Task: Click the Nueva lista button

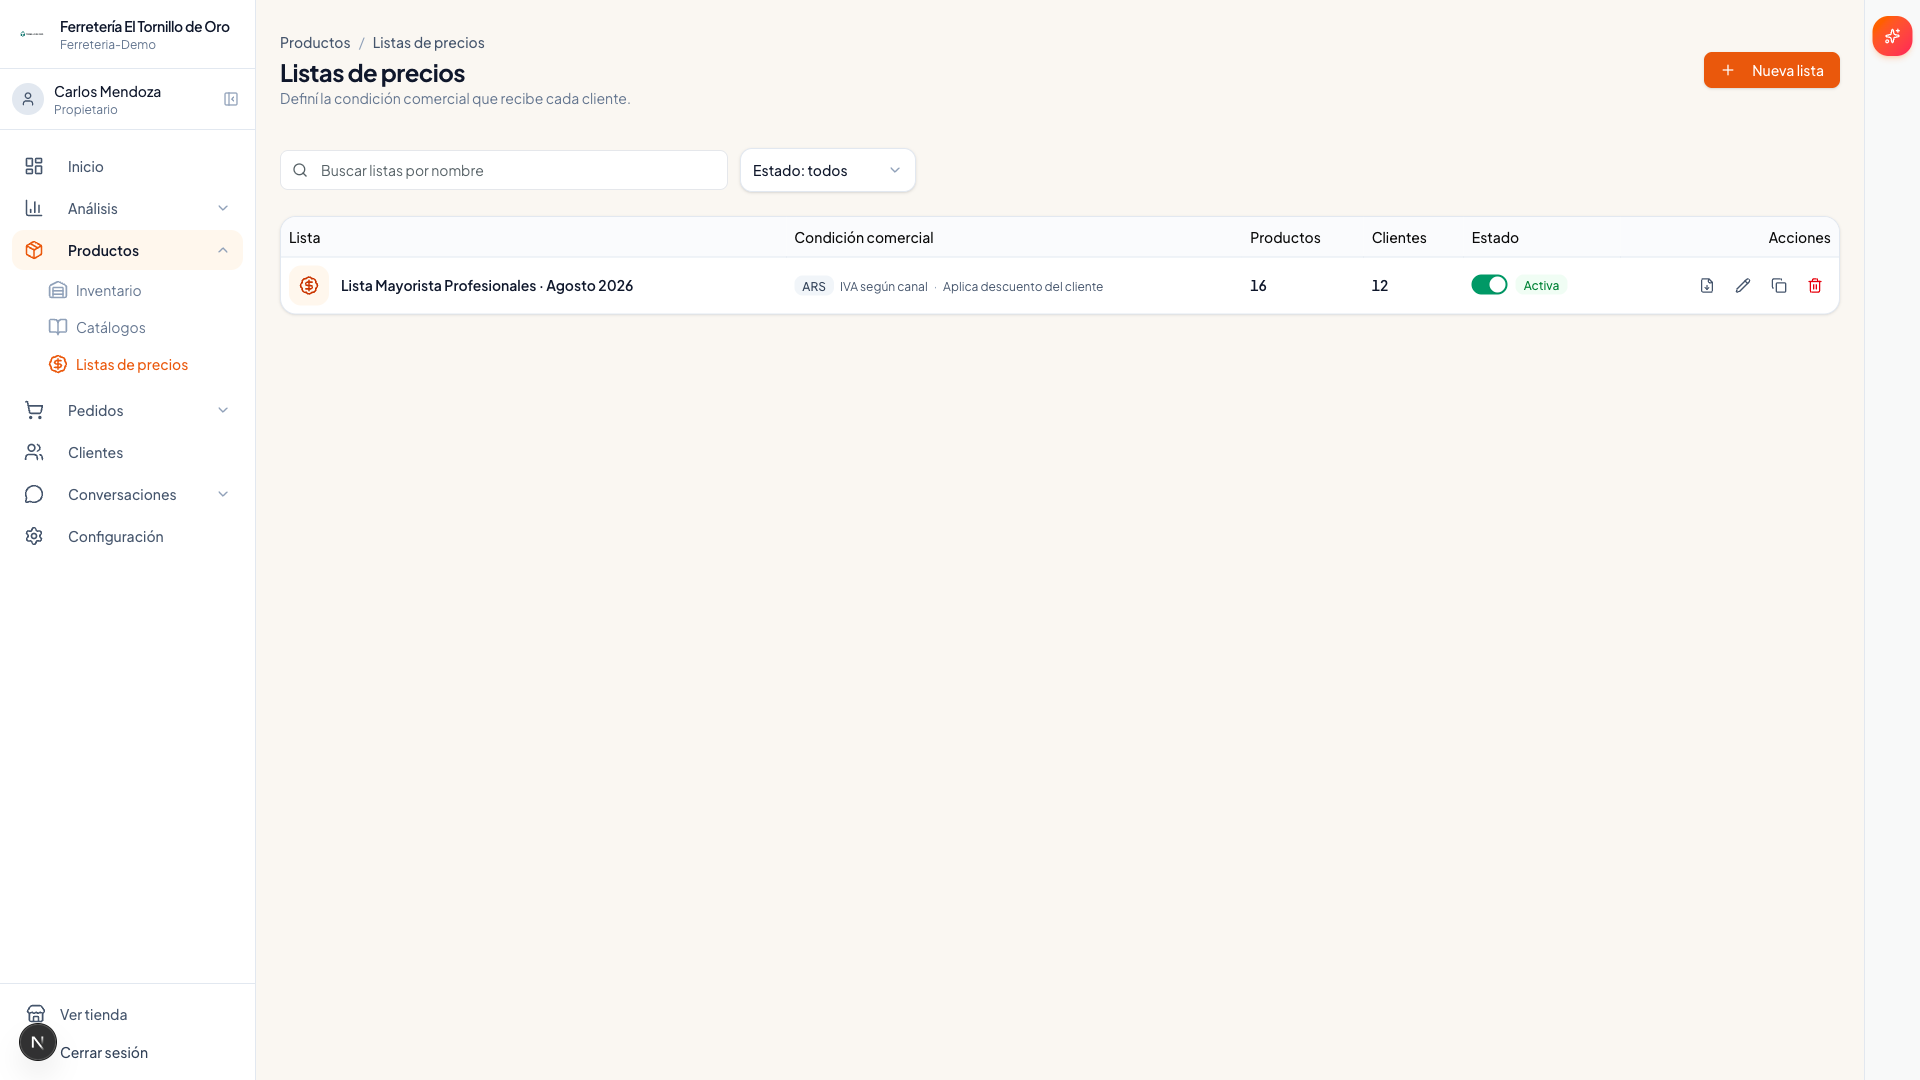Action: click(1771, 70)
